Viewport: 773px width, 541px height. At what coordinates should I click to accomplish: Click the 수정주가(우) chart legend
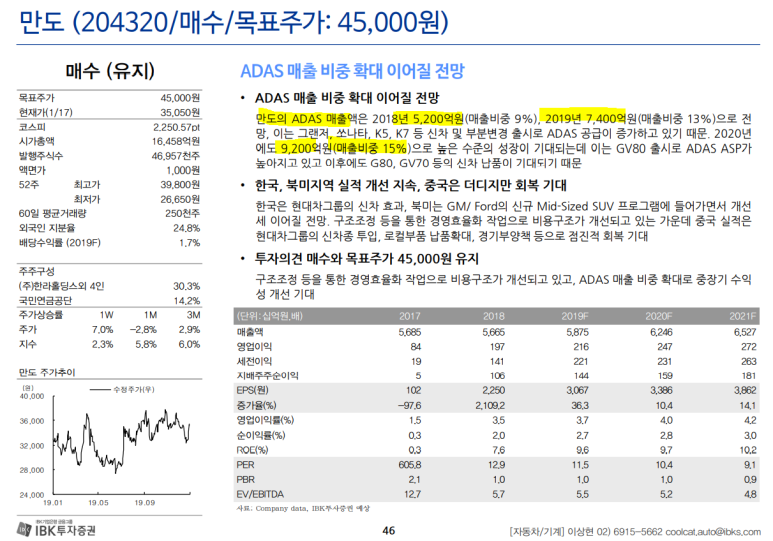click(123, 390)
